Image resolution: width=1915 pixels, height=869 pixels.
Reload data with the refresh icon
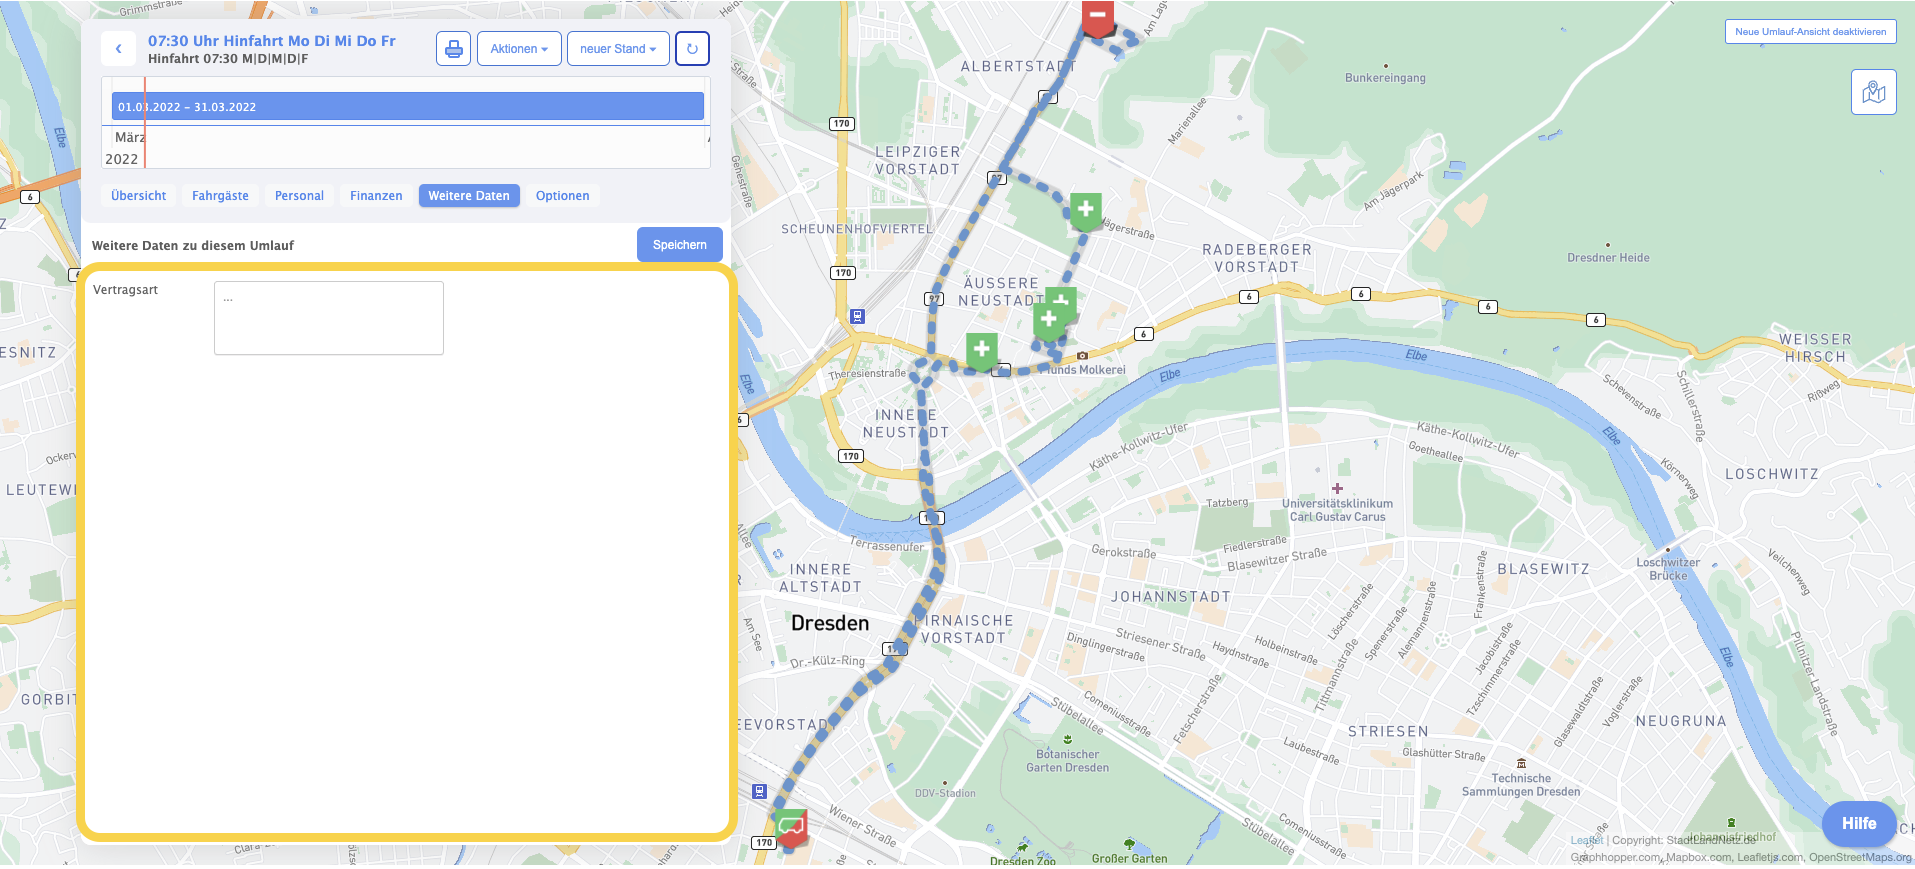(692, 48)
